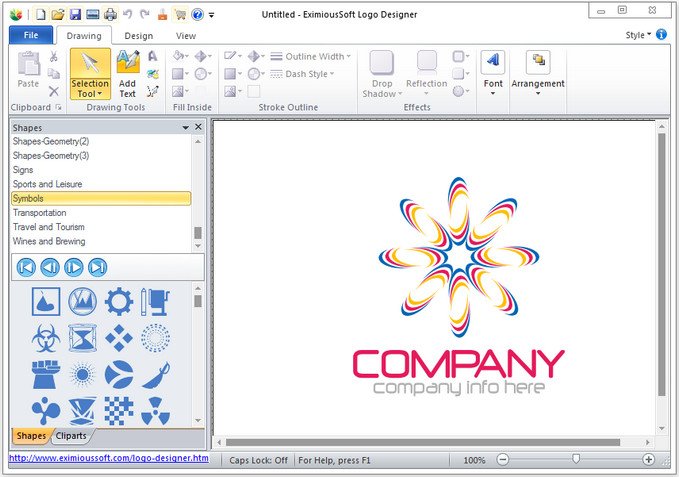The width and height of the screenshot is (679, 477).
Task: Click the New document icon in quick toolbar
Action: (x=40, y=15)
